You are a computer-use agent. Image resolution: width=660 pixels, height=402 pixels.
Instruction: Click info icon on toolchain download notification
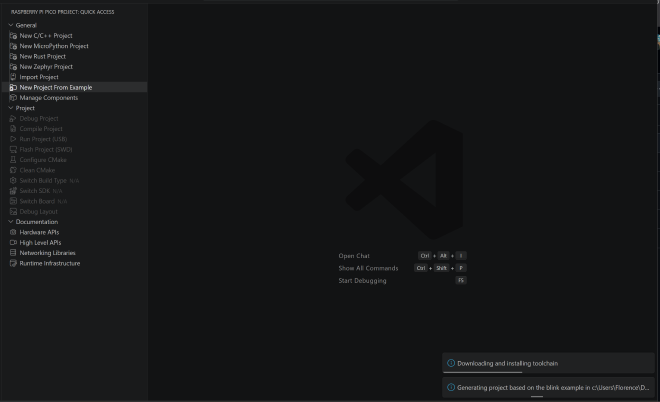(x=451, y=363)
